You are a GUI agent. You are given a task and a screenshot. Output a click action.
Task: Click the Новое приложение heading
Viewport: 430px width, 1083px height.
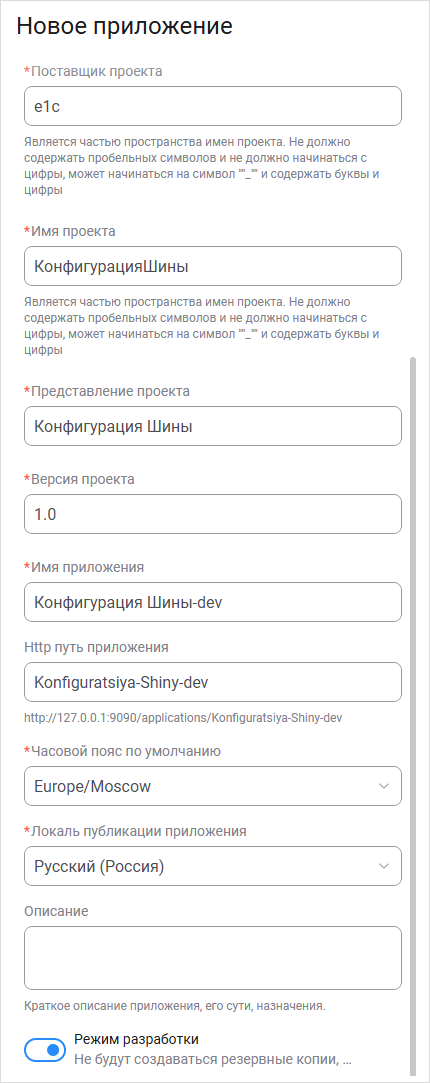pos(124,26)
